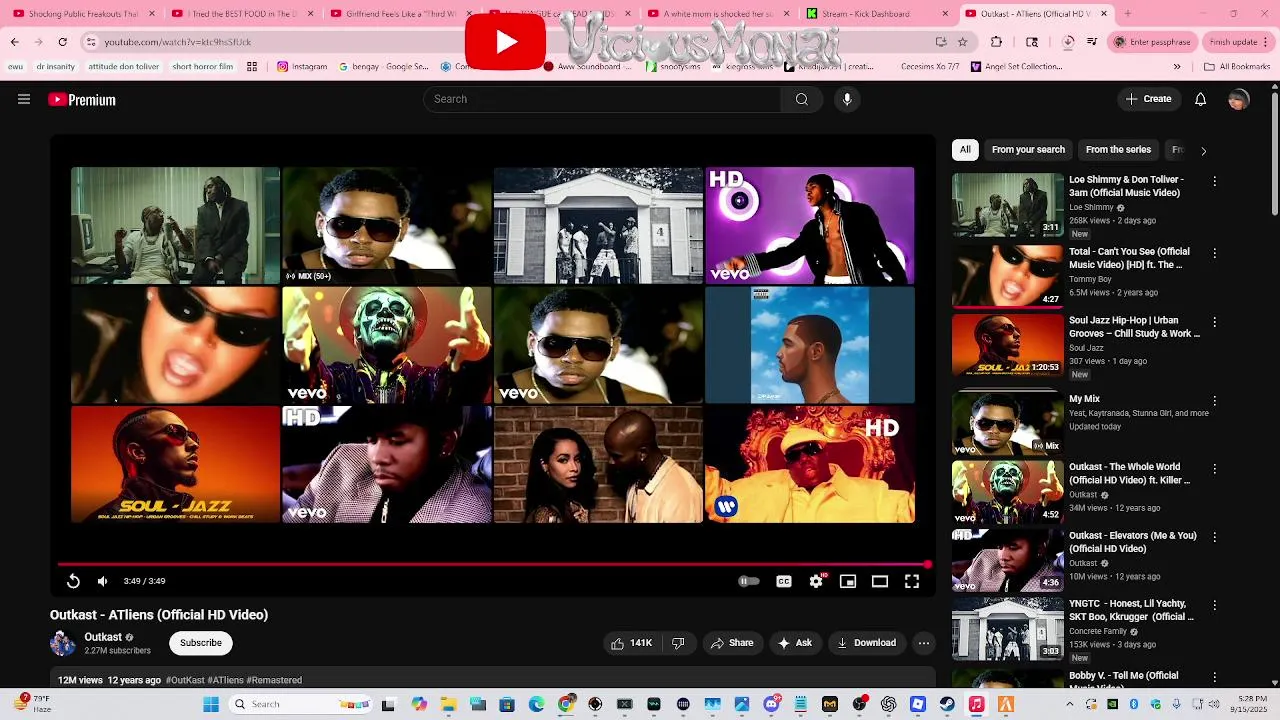Select From the series chip

tap(1118, 149)
